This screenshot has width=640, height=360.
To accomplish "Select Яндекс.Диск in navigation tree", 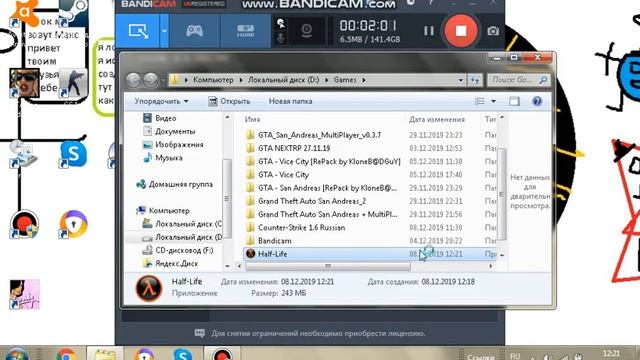I will pos(170,264).
